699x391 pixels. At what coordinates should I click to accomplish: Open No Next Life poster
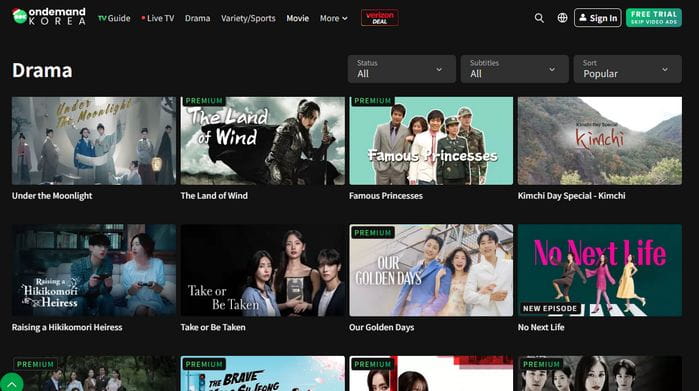pos(600,270)
